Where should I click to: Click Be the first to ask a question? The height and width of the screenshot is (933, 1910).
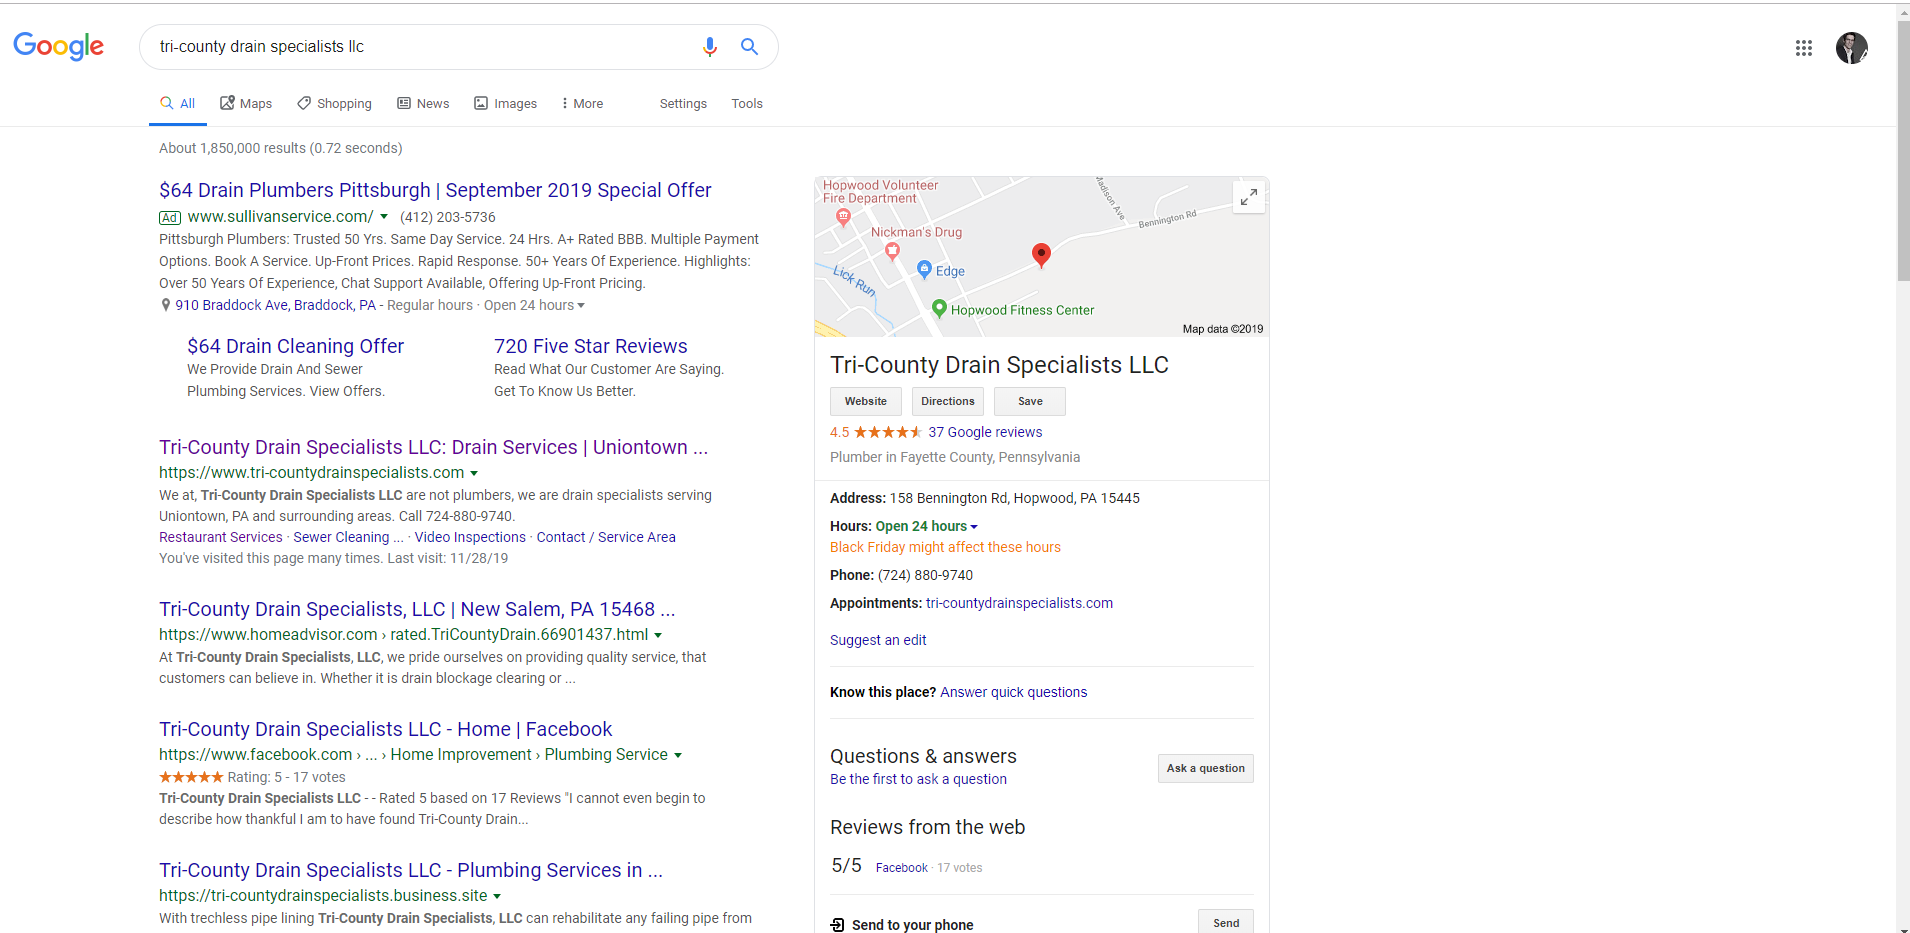point(918,779)
